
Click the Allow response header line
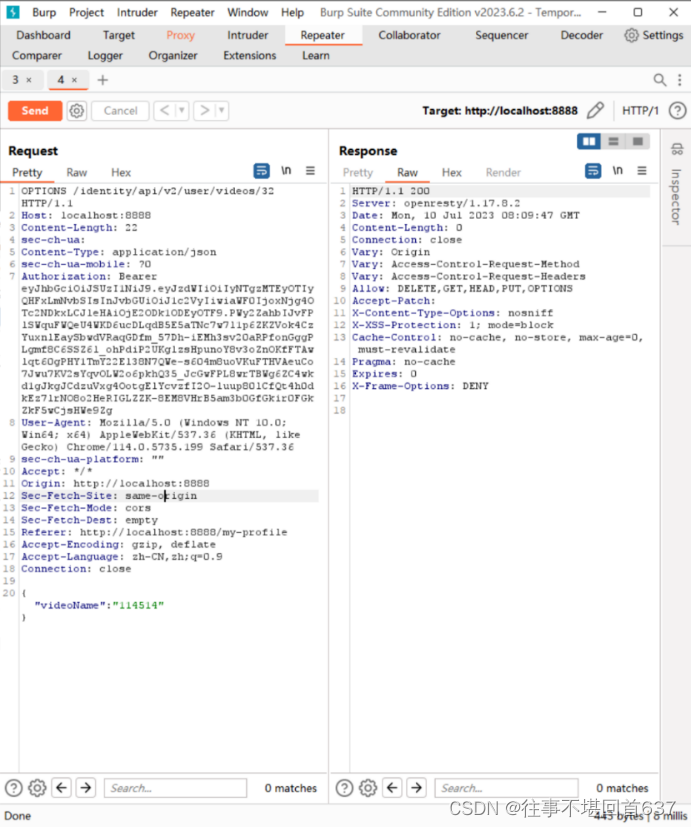462,289
